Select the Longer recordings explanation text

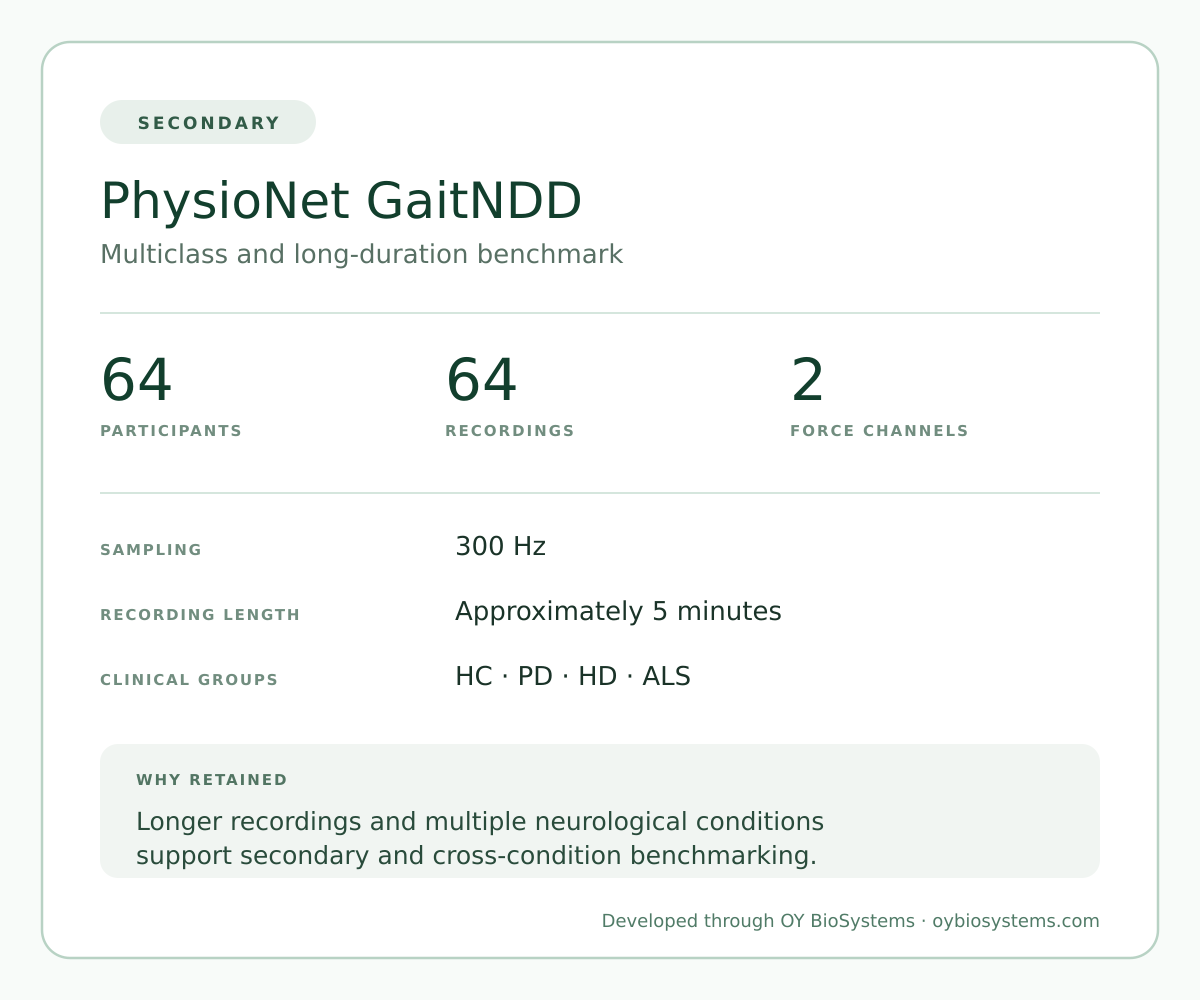tap(480, 839)
